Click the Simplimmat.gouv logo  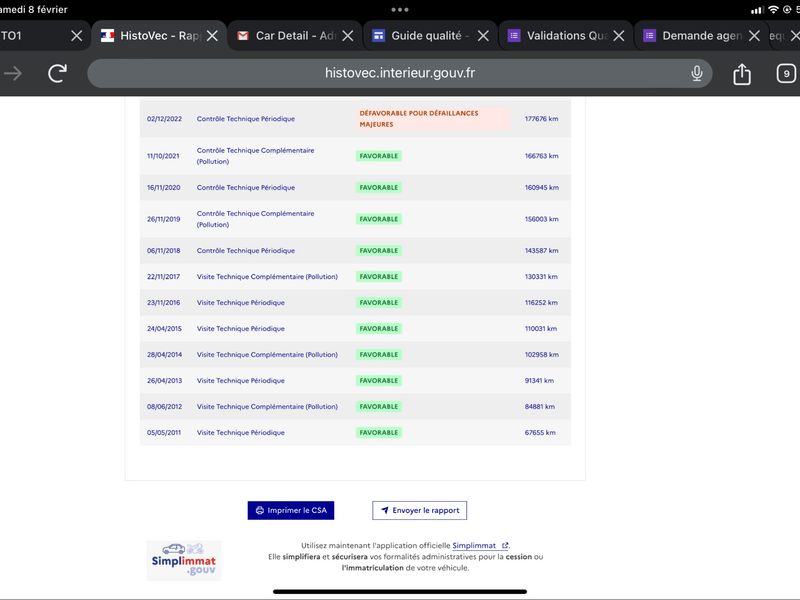(184, 560)
